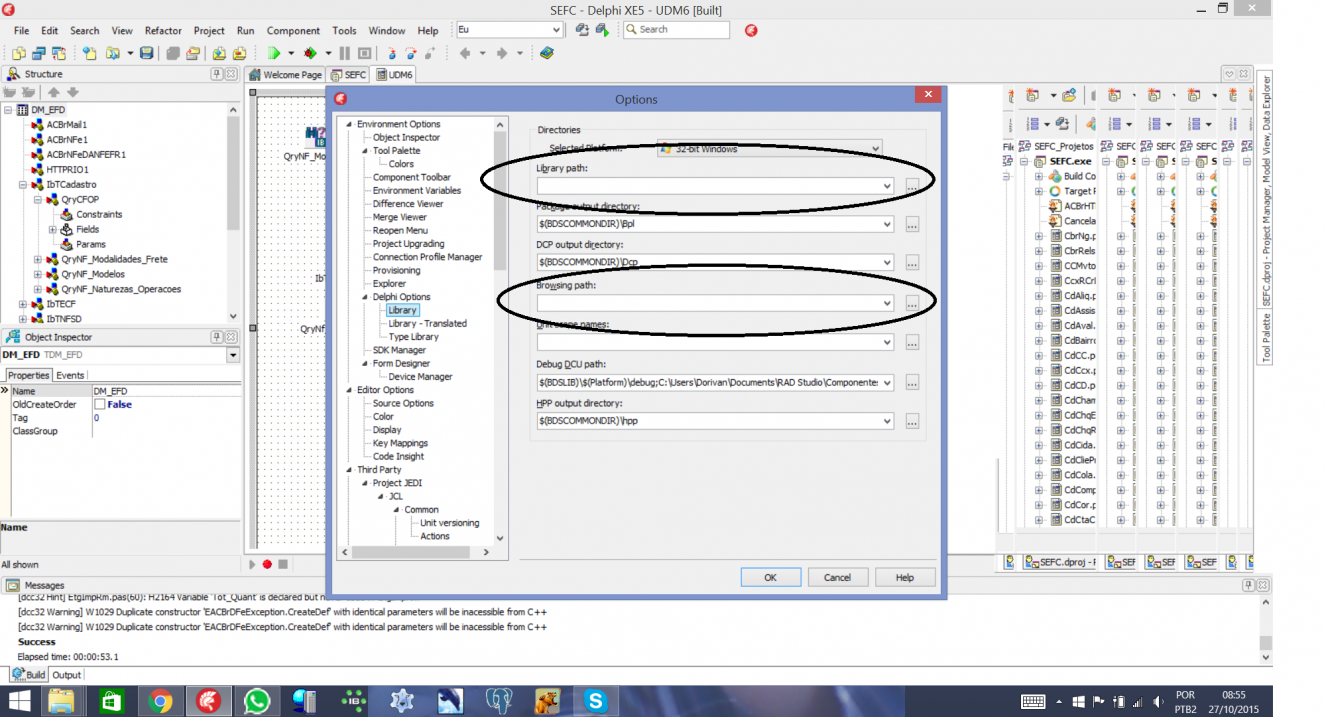Collapse Environment Options tree node
The height and width of the screenshot is (717, 1326).
(x=349, y=124)
